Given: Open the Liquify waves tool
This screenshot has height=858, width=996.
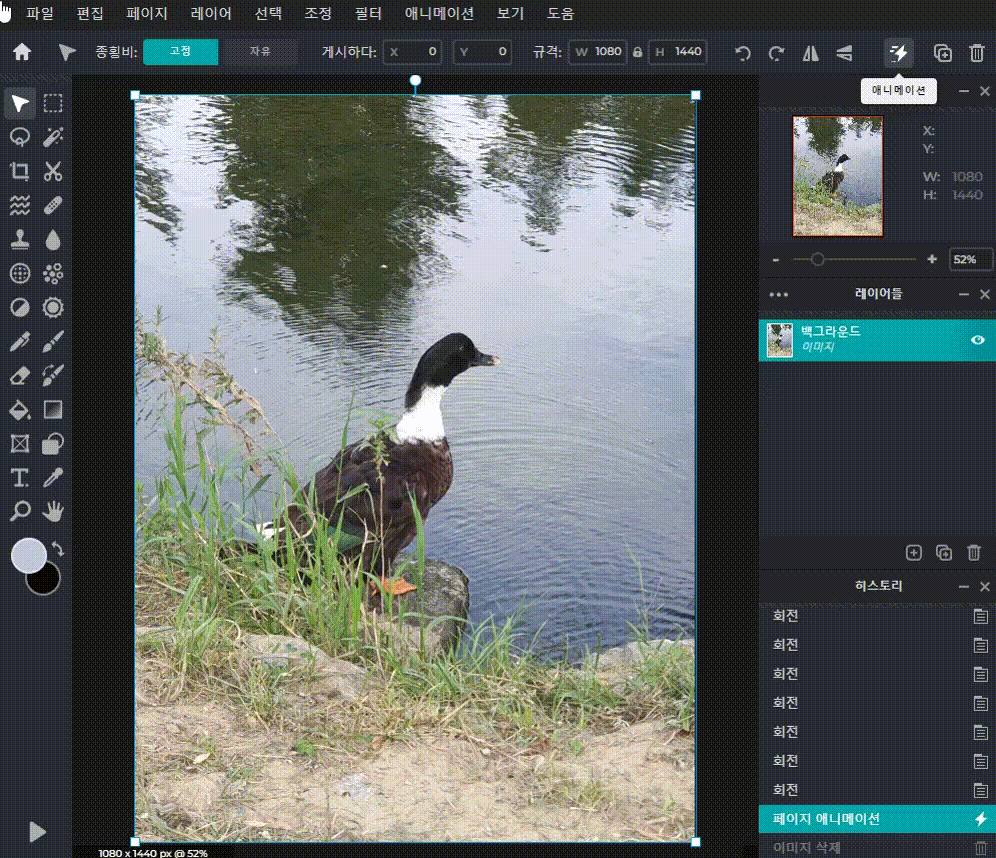Looking at the screenshot, I should (x=20, y=205).
